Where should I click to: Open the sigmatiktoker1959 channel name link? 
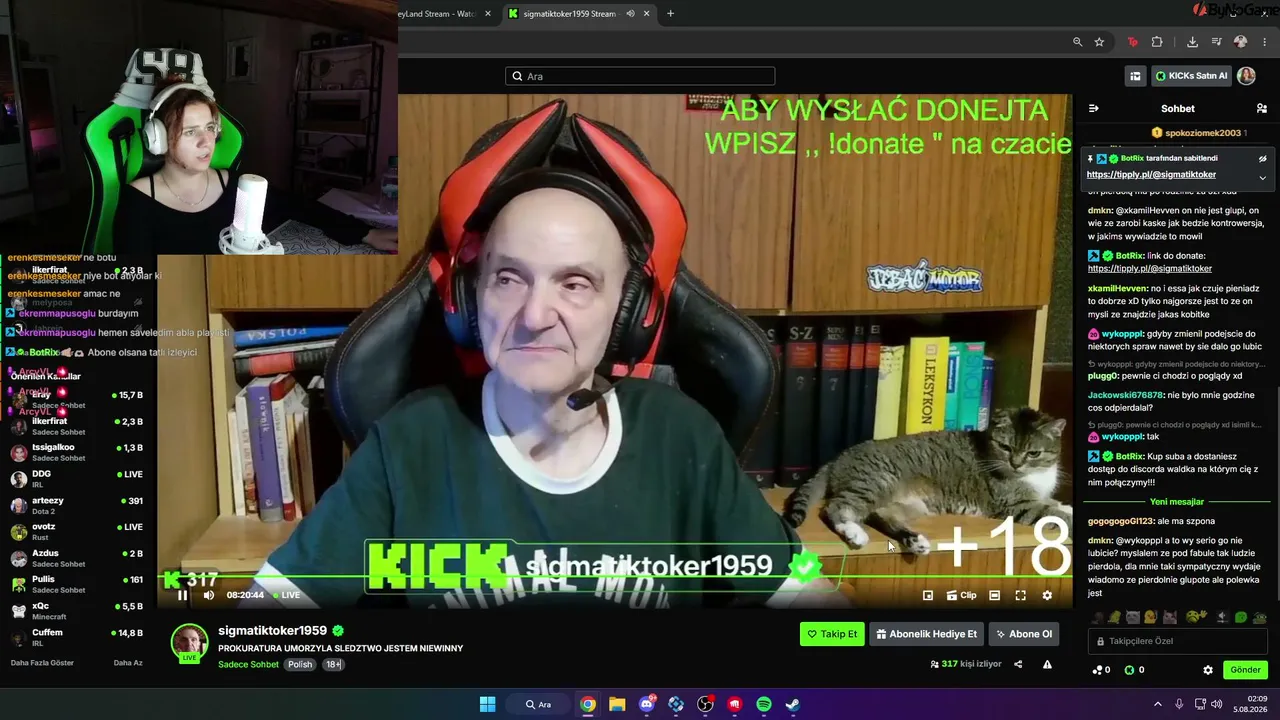click(x=272, y=631)
